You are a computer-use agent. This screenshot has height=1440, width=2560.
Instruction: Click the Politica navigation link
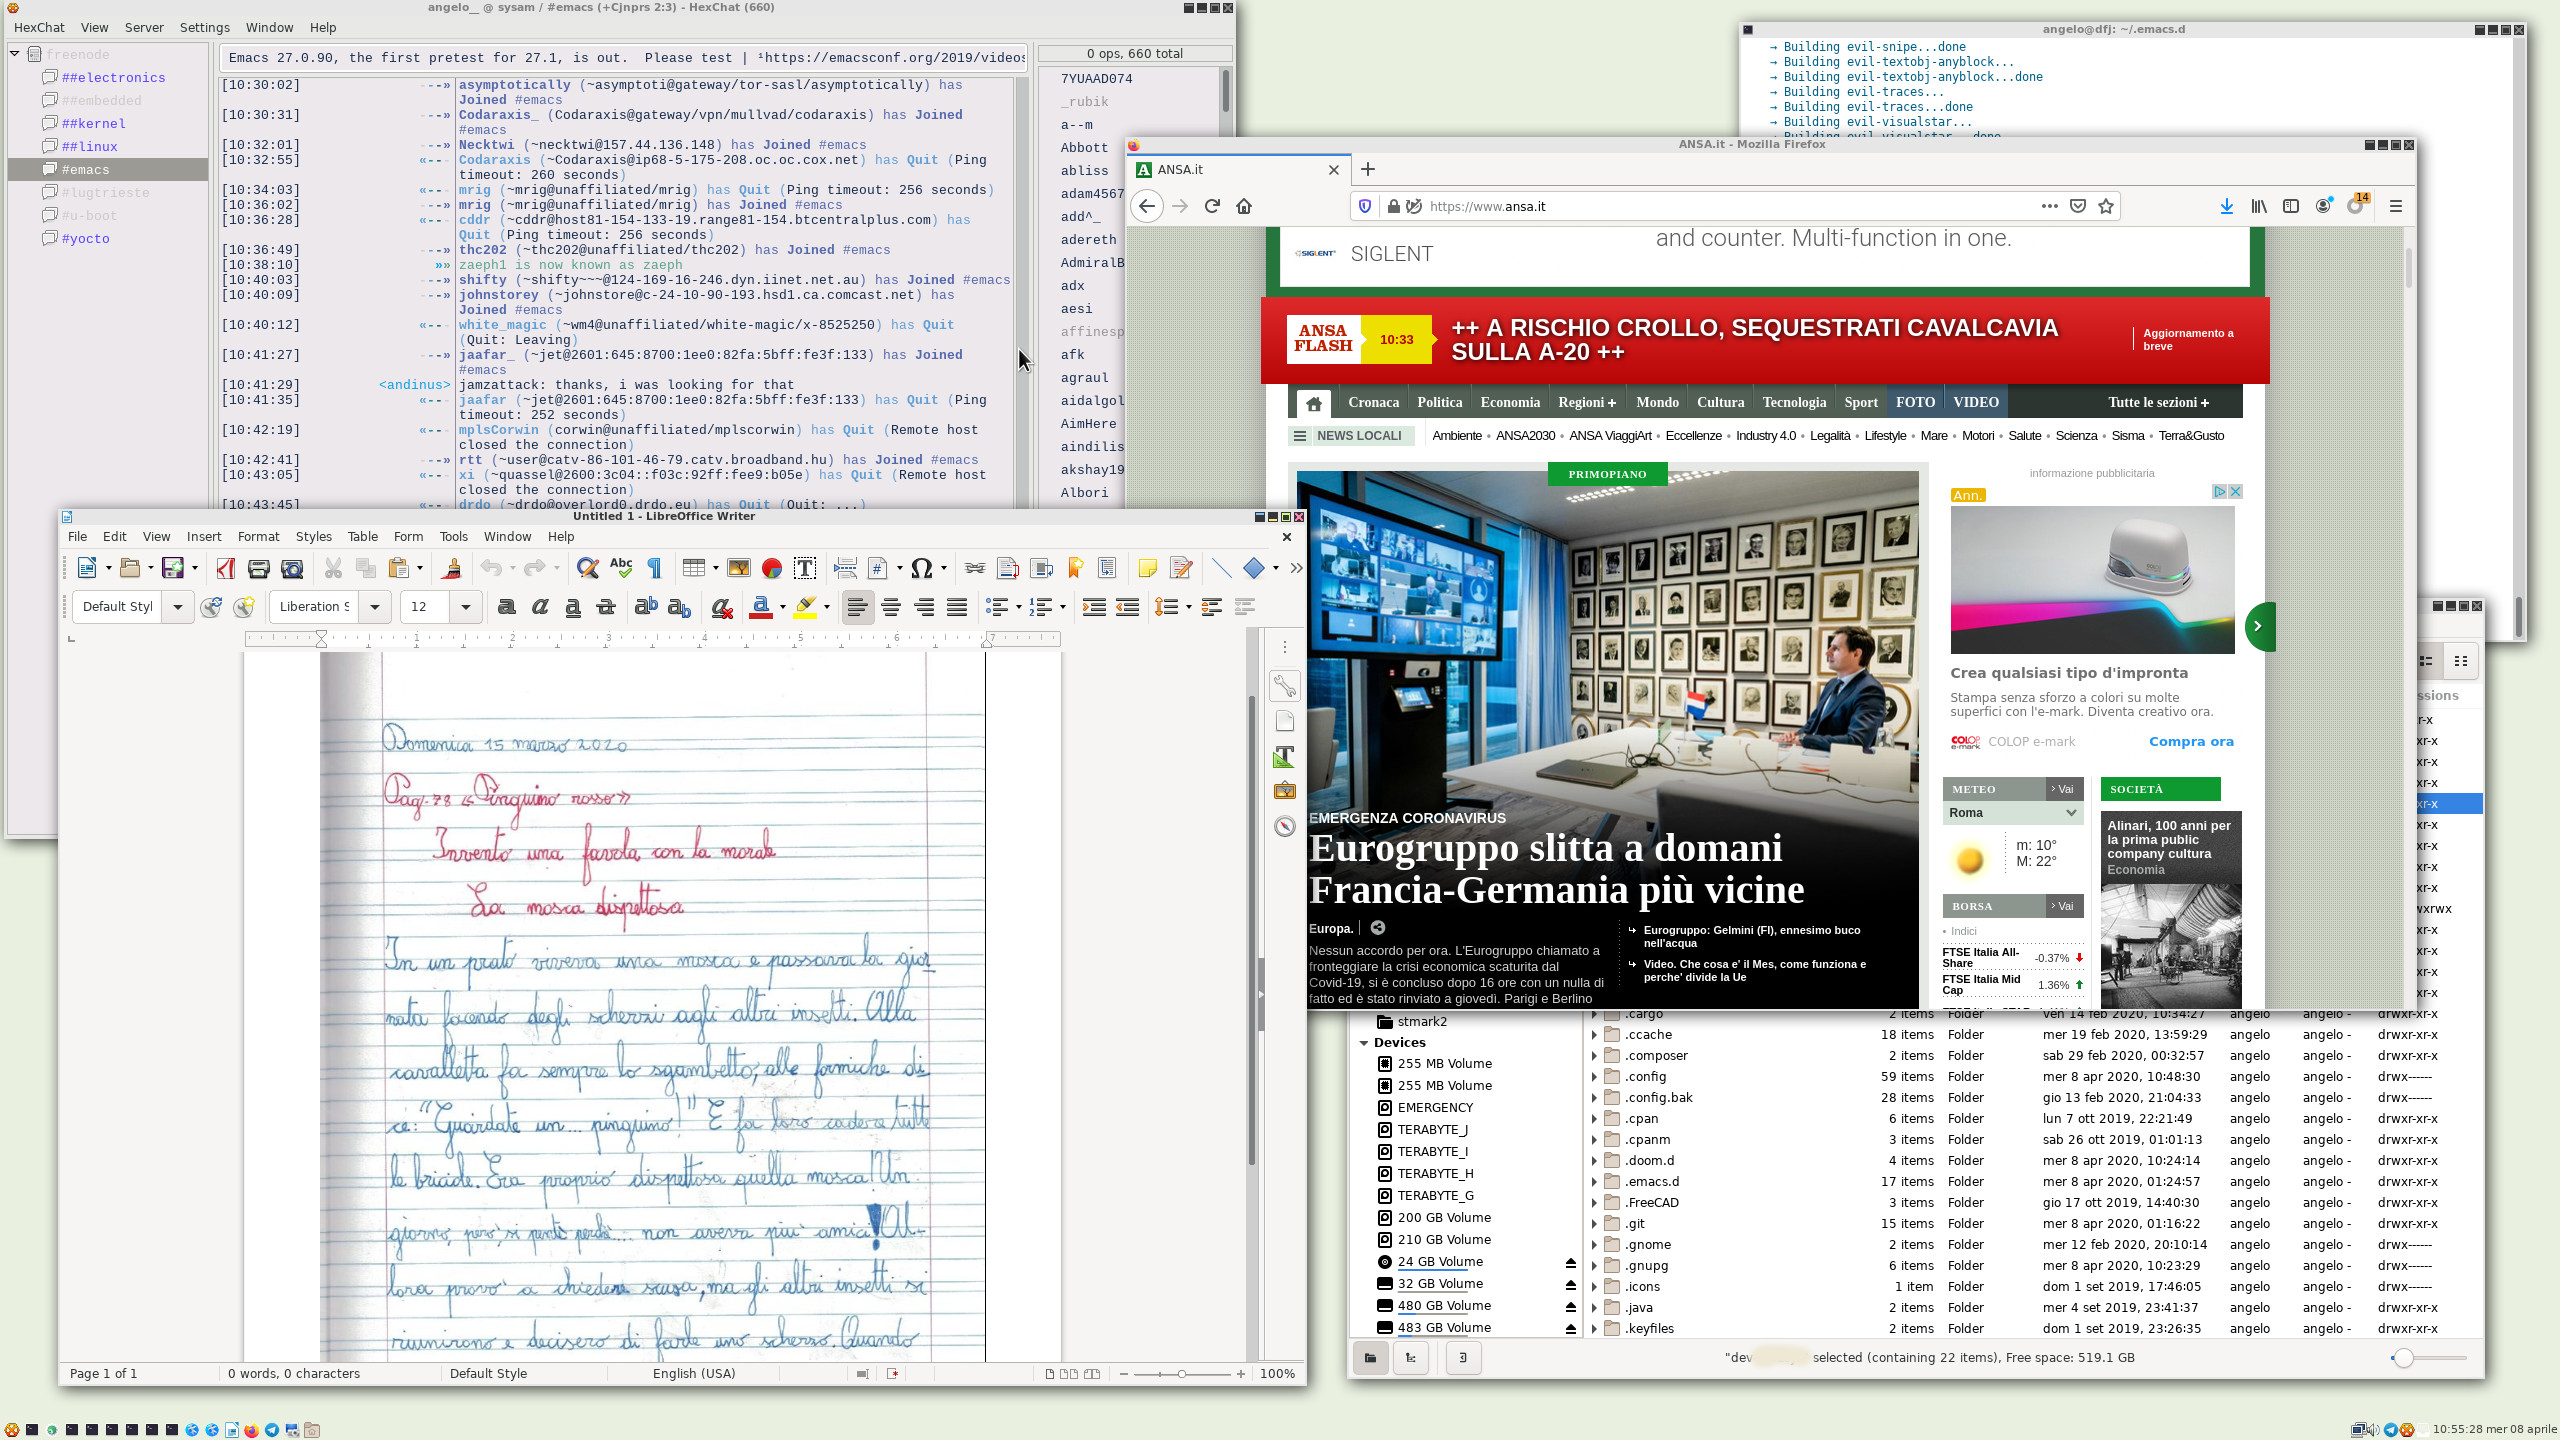click(x=1439, y=402)
